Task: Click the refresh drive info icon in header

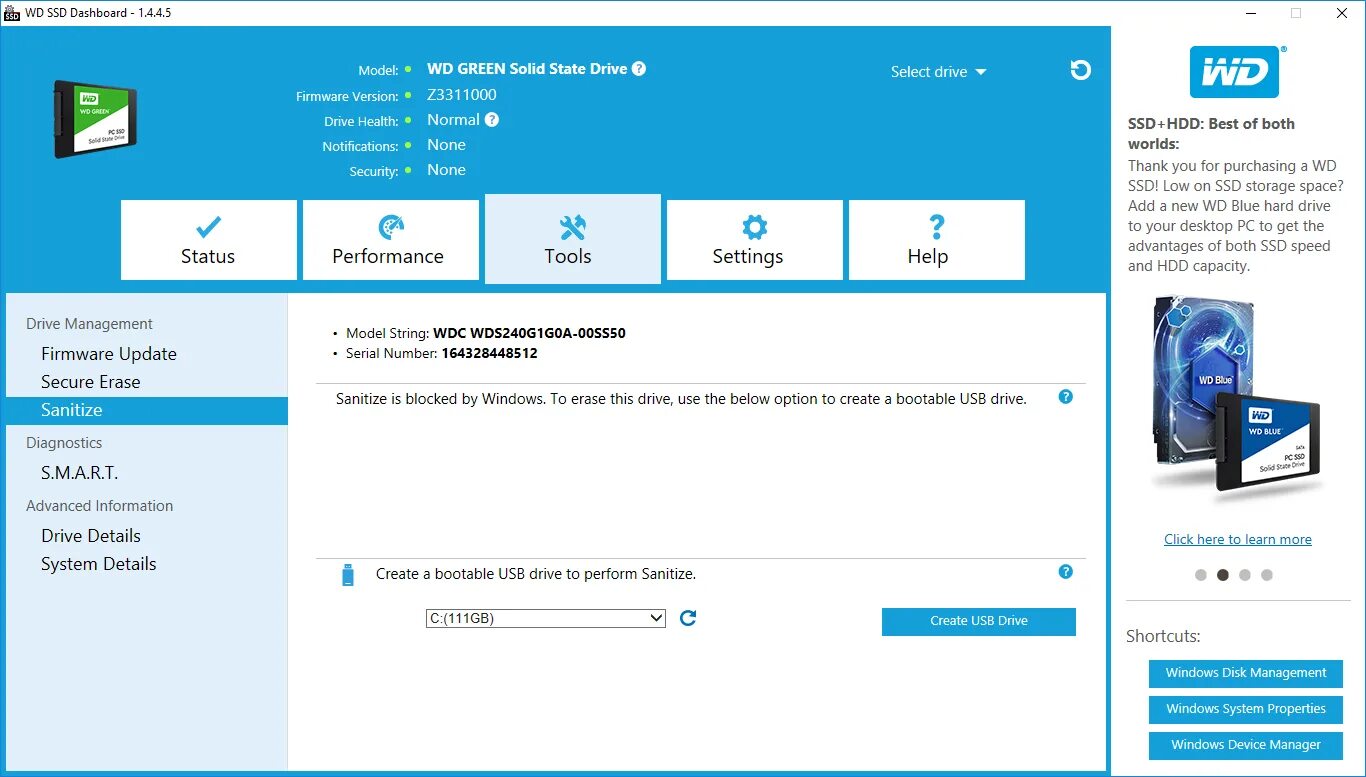Action: click(1080, 70)
